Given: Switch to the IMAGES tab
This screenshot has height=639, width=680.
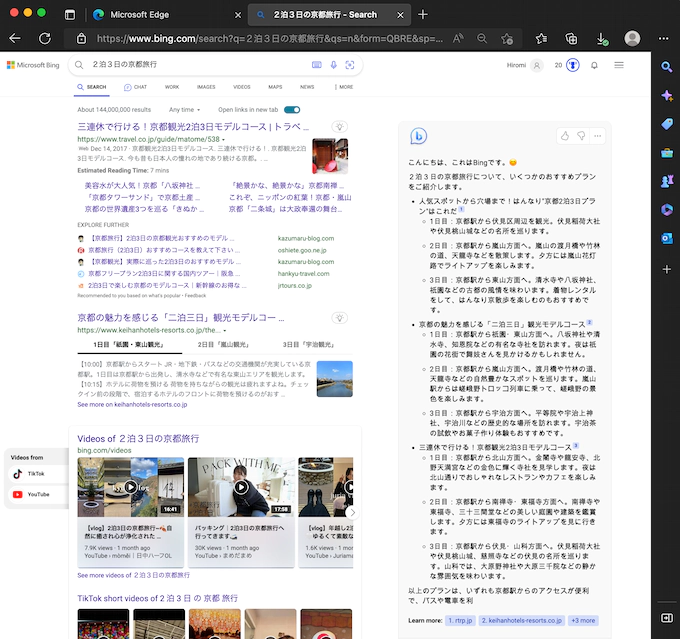Looking at the screenshot, I should click(x=206, y=87).
